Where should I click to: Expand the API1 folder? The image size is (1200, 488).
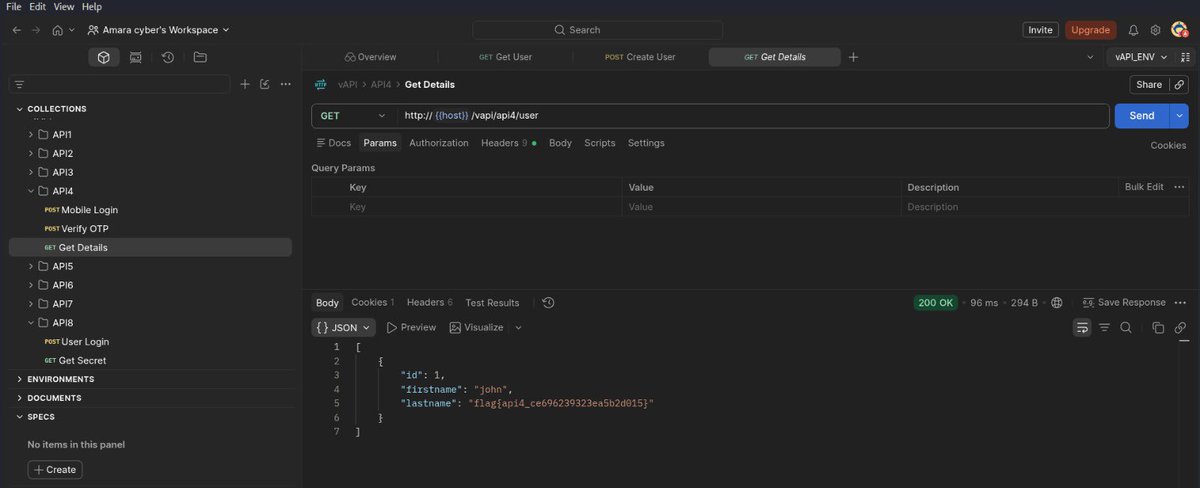(x=30, y=134)
